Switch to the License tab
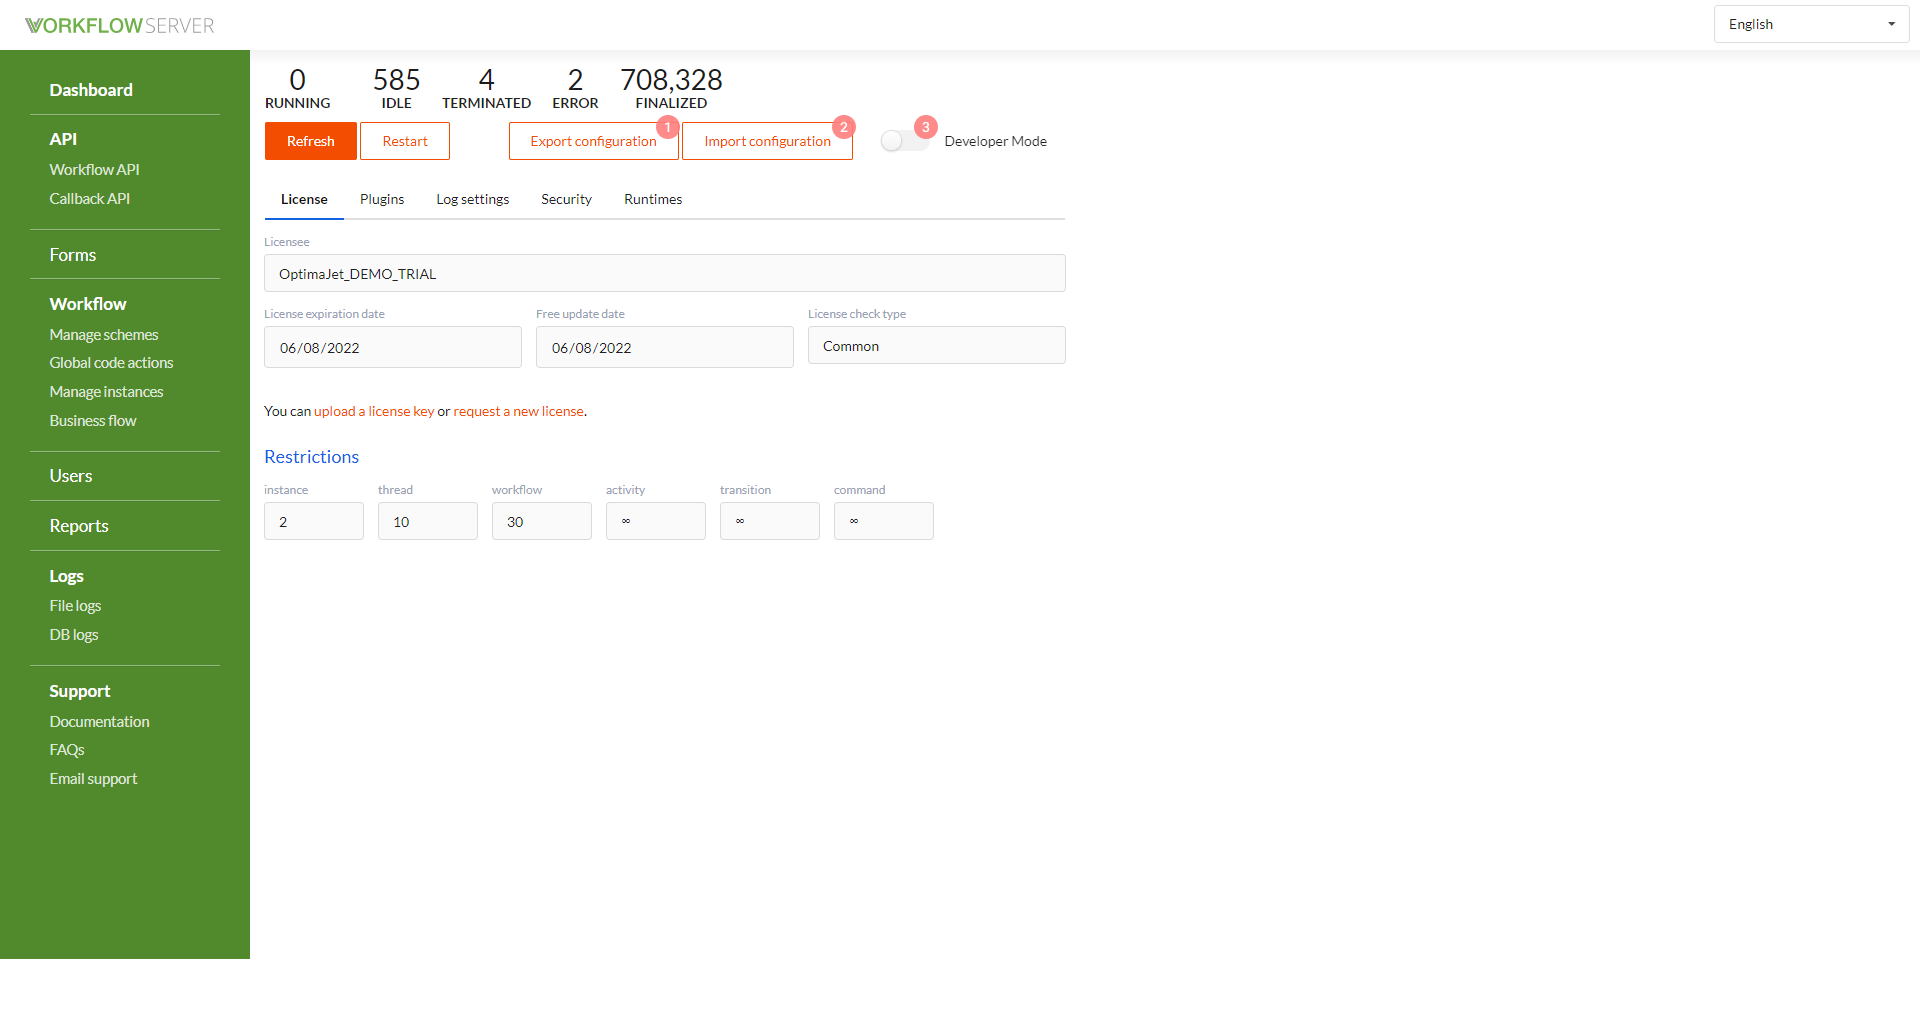This screenshot has height=1009, width=1920. tap(304, 199)
